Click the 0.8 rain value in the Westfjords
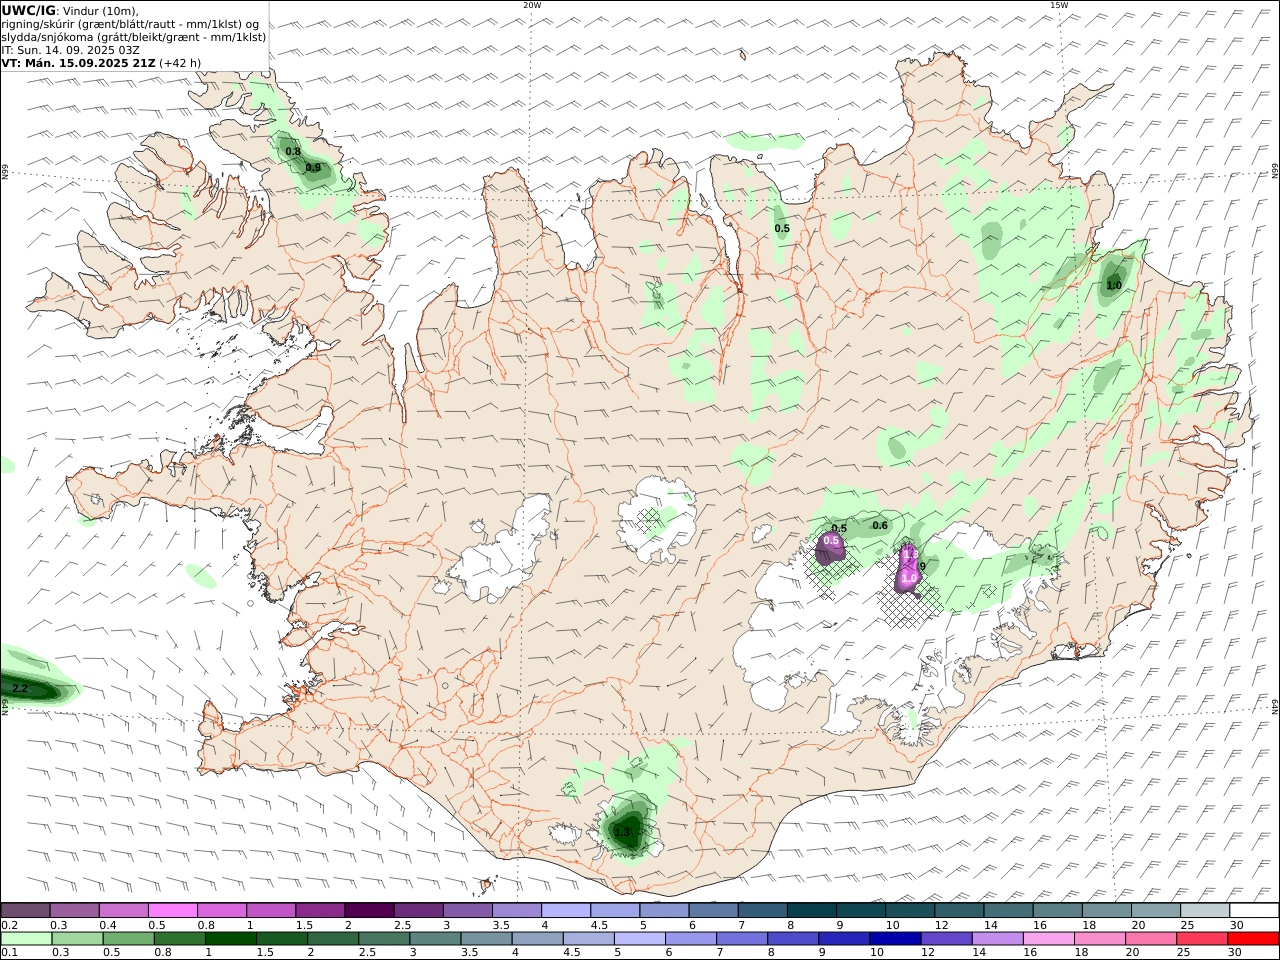This screenshot has width=1280, height=960. [293, 152]
